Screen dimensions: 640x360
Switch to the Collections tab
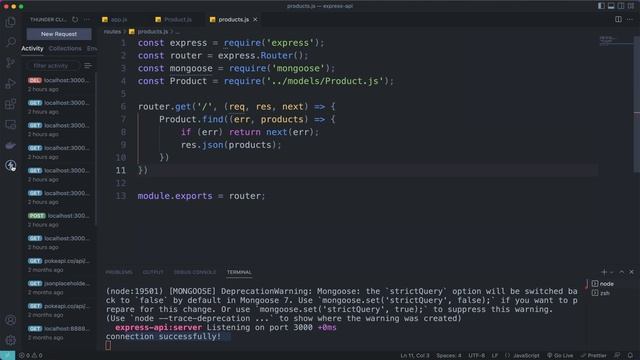(x=65, y=48)
